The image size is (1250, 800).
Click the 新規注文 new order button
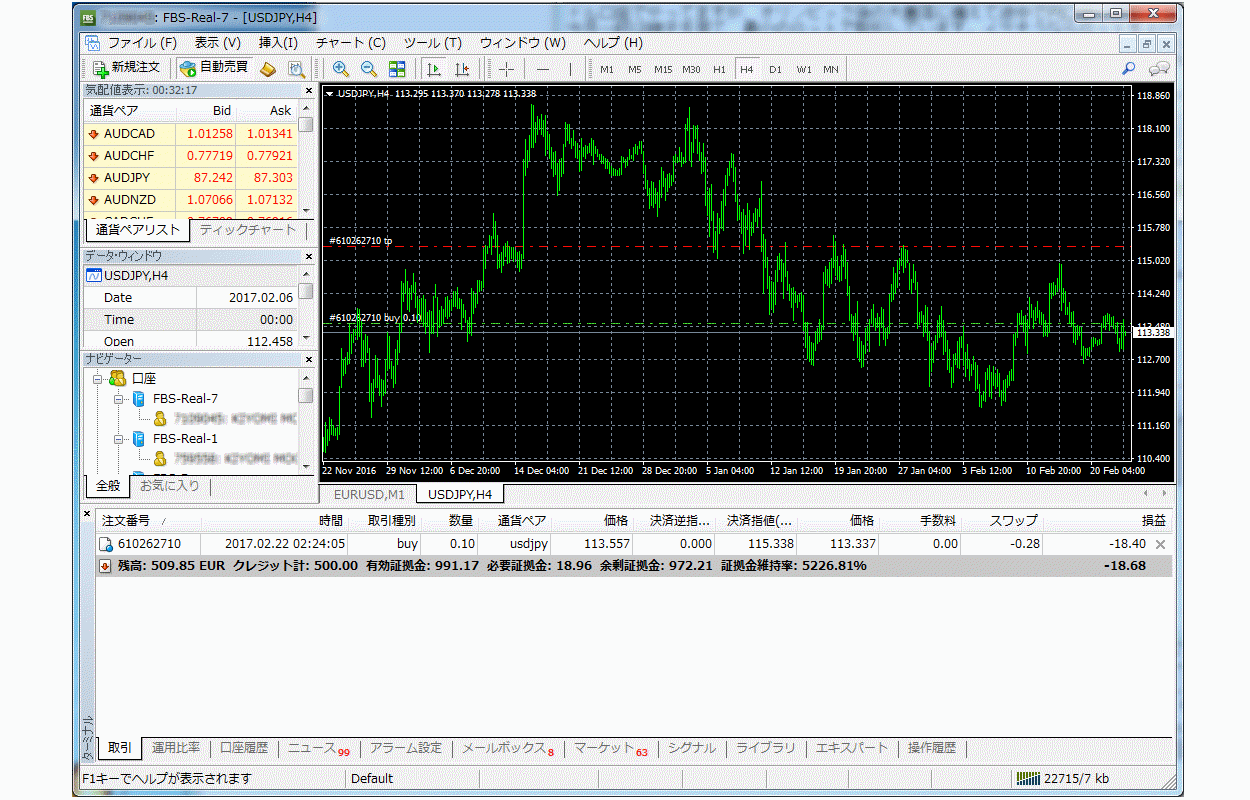[x=126, y=68]
